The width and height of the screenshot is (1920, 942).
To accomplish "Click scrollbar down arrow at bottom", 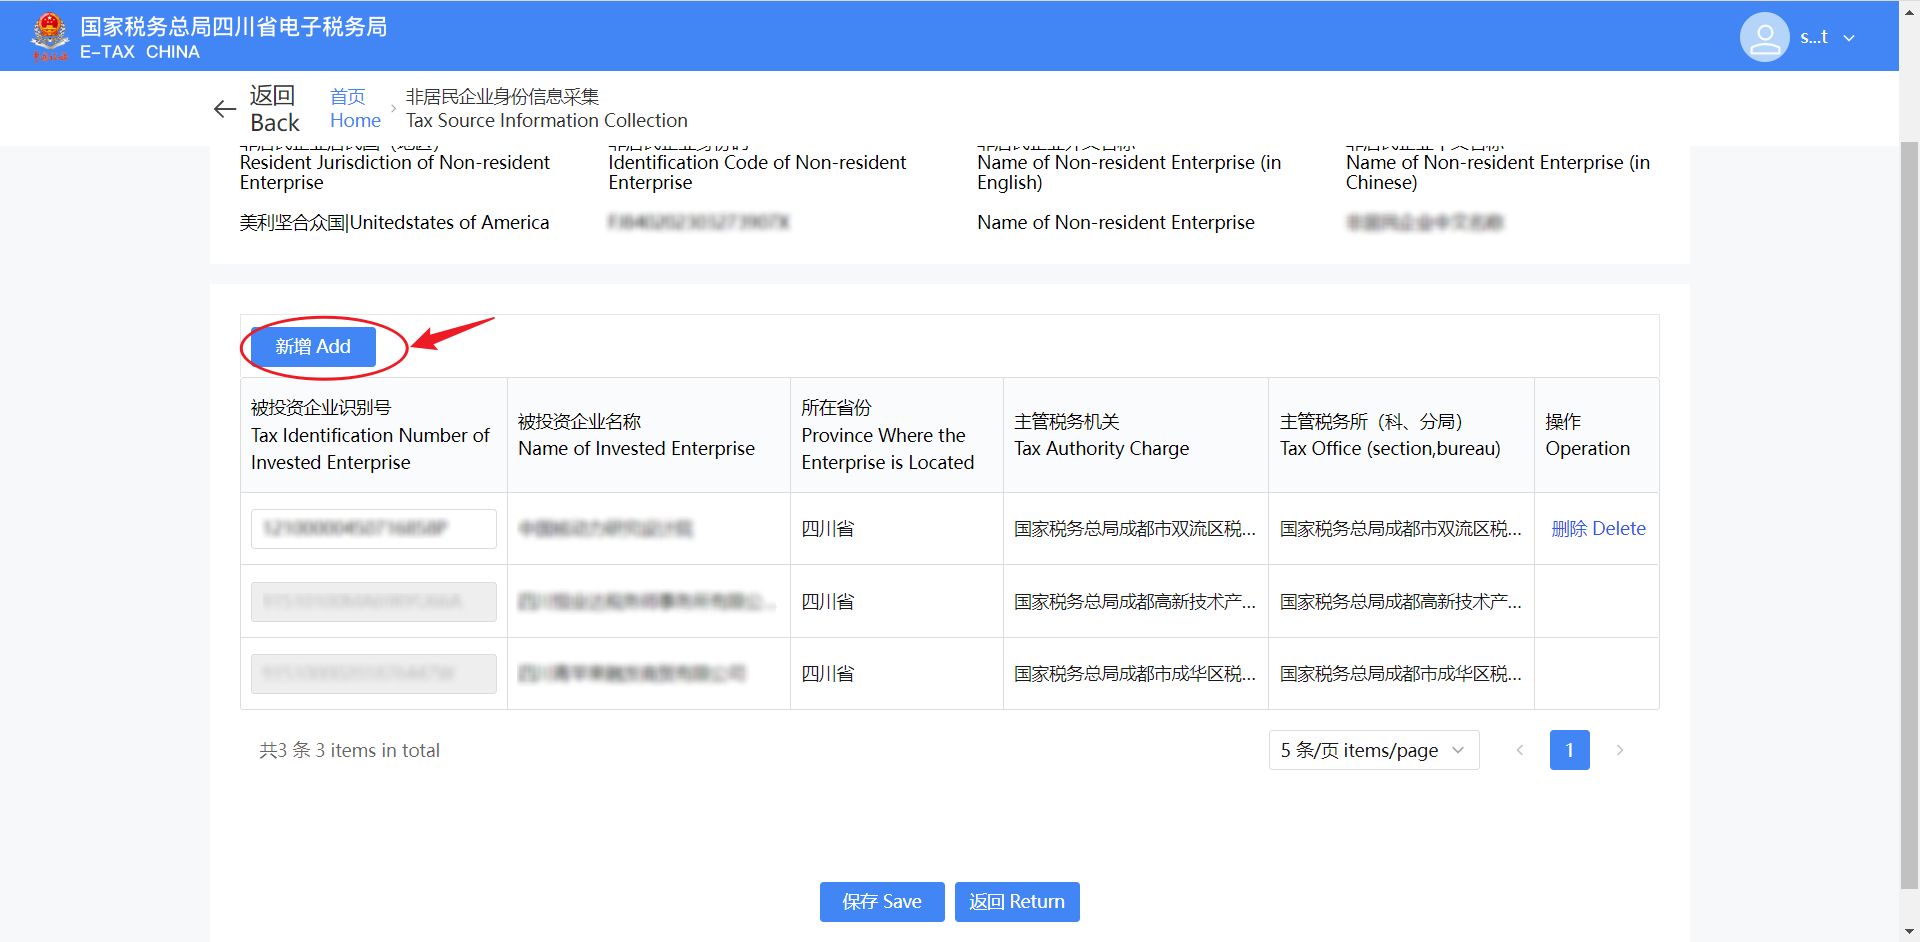I will (x=1909, y=931).
